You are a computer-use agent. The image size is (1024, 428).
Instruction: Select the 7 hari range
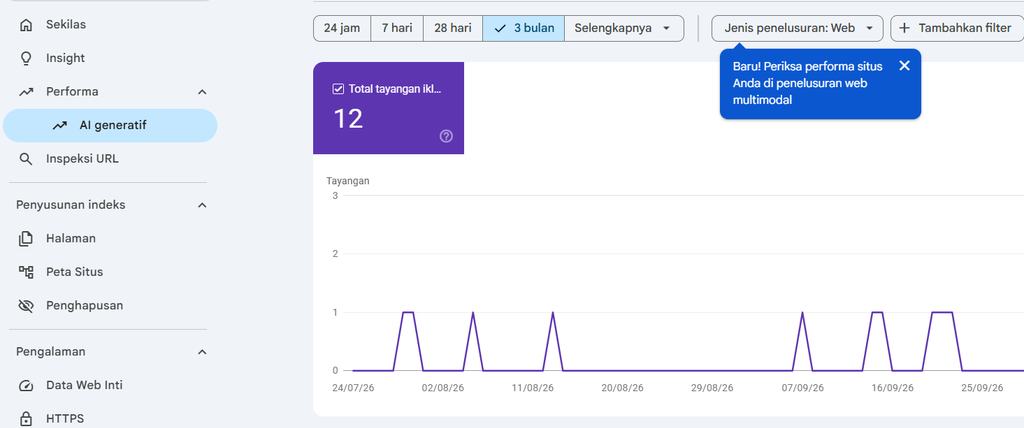[x=397, y=28]
